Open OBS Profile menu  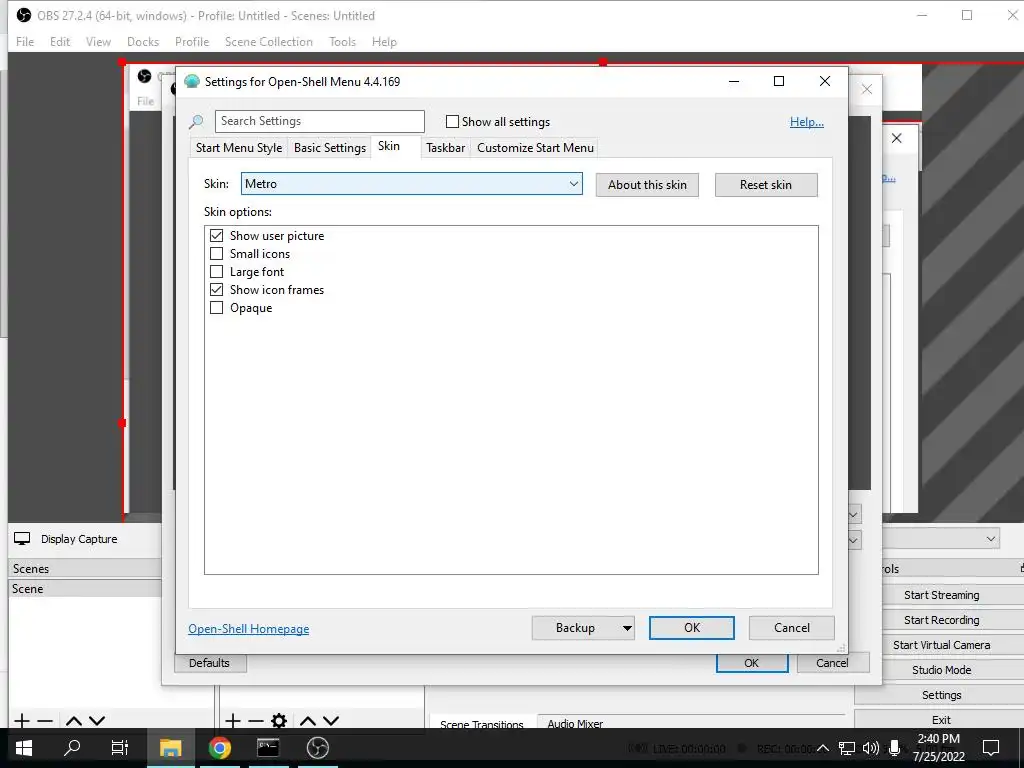click(192, 42)
